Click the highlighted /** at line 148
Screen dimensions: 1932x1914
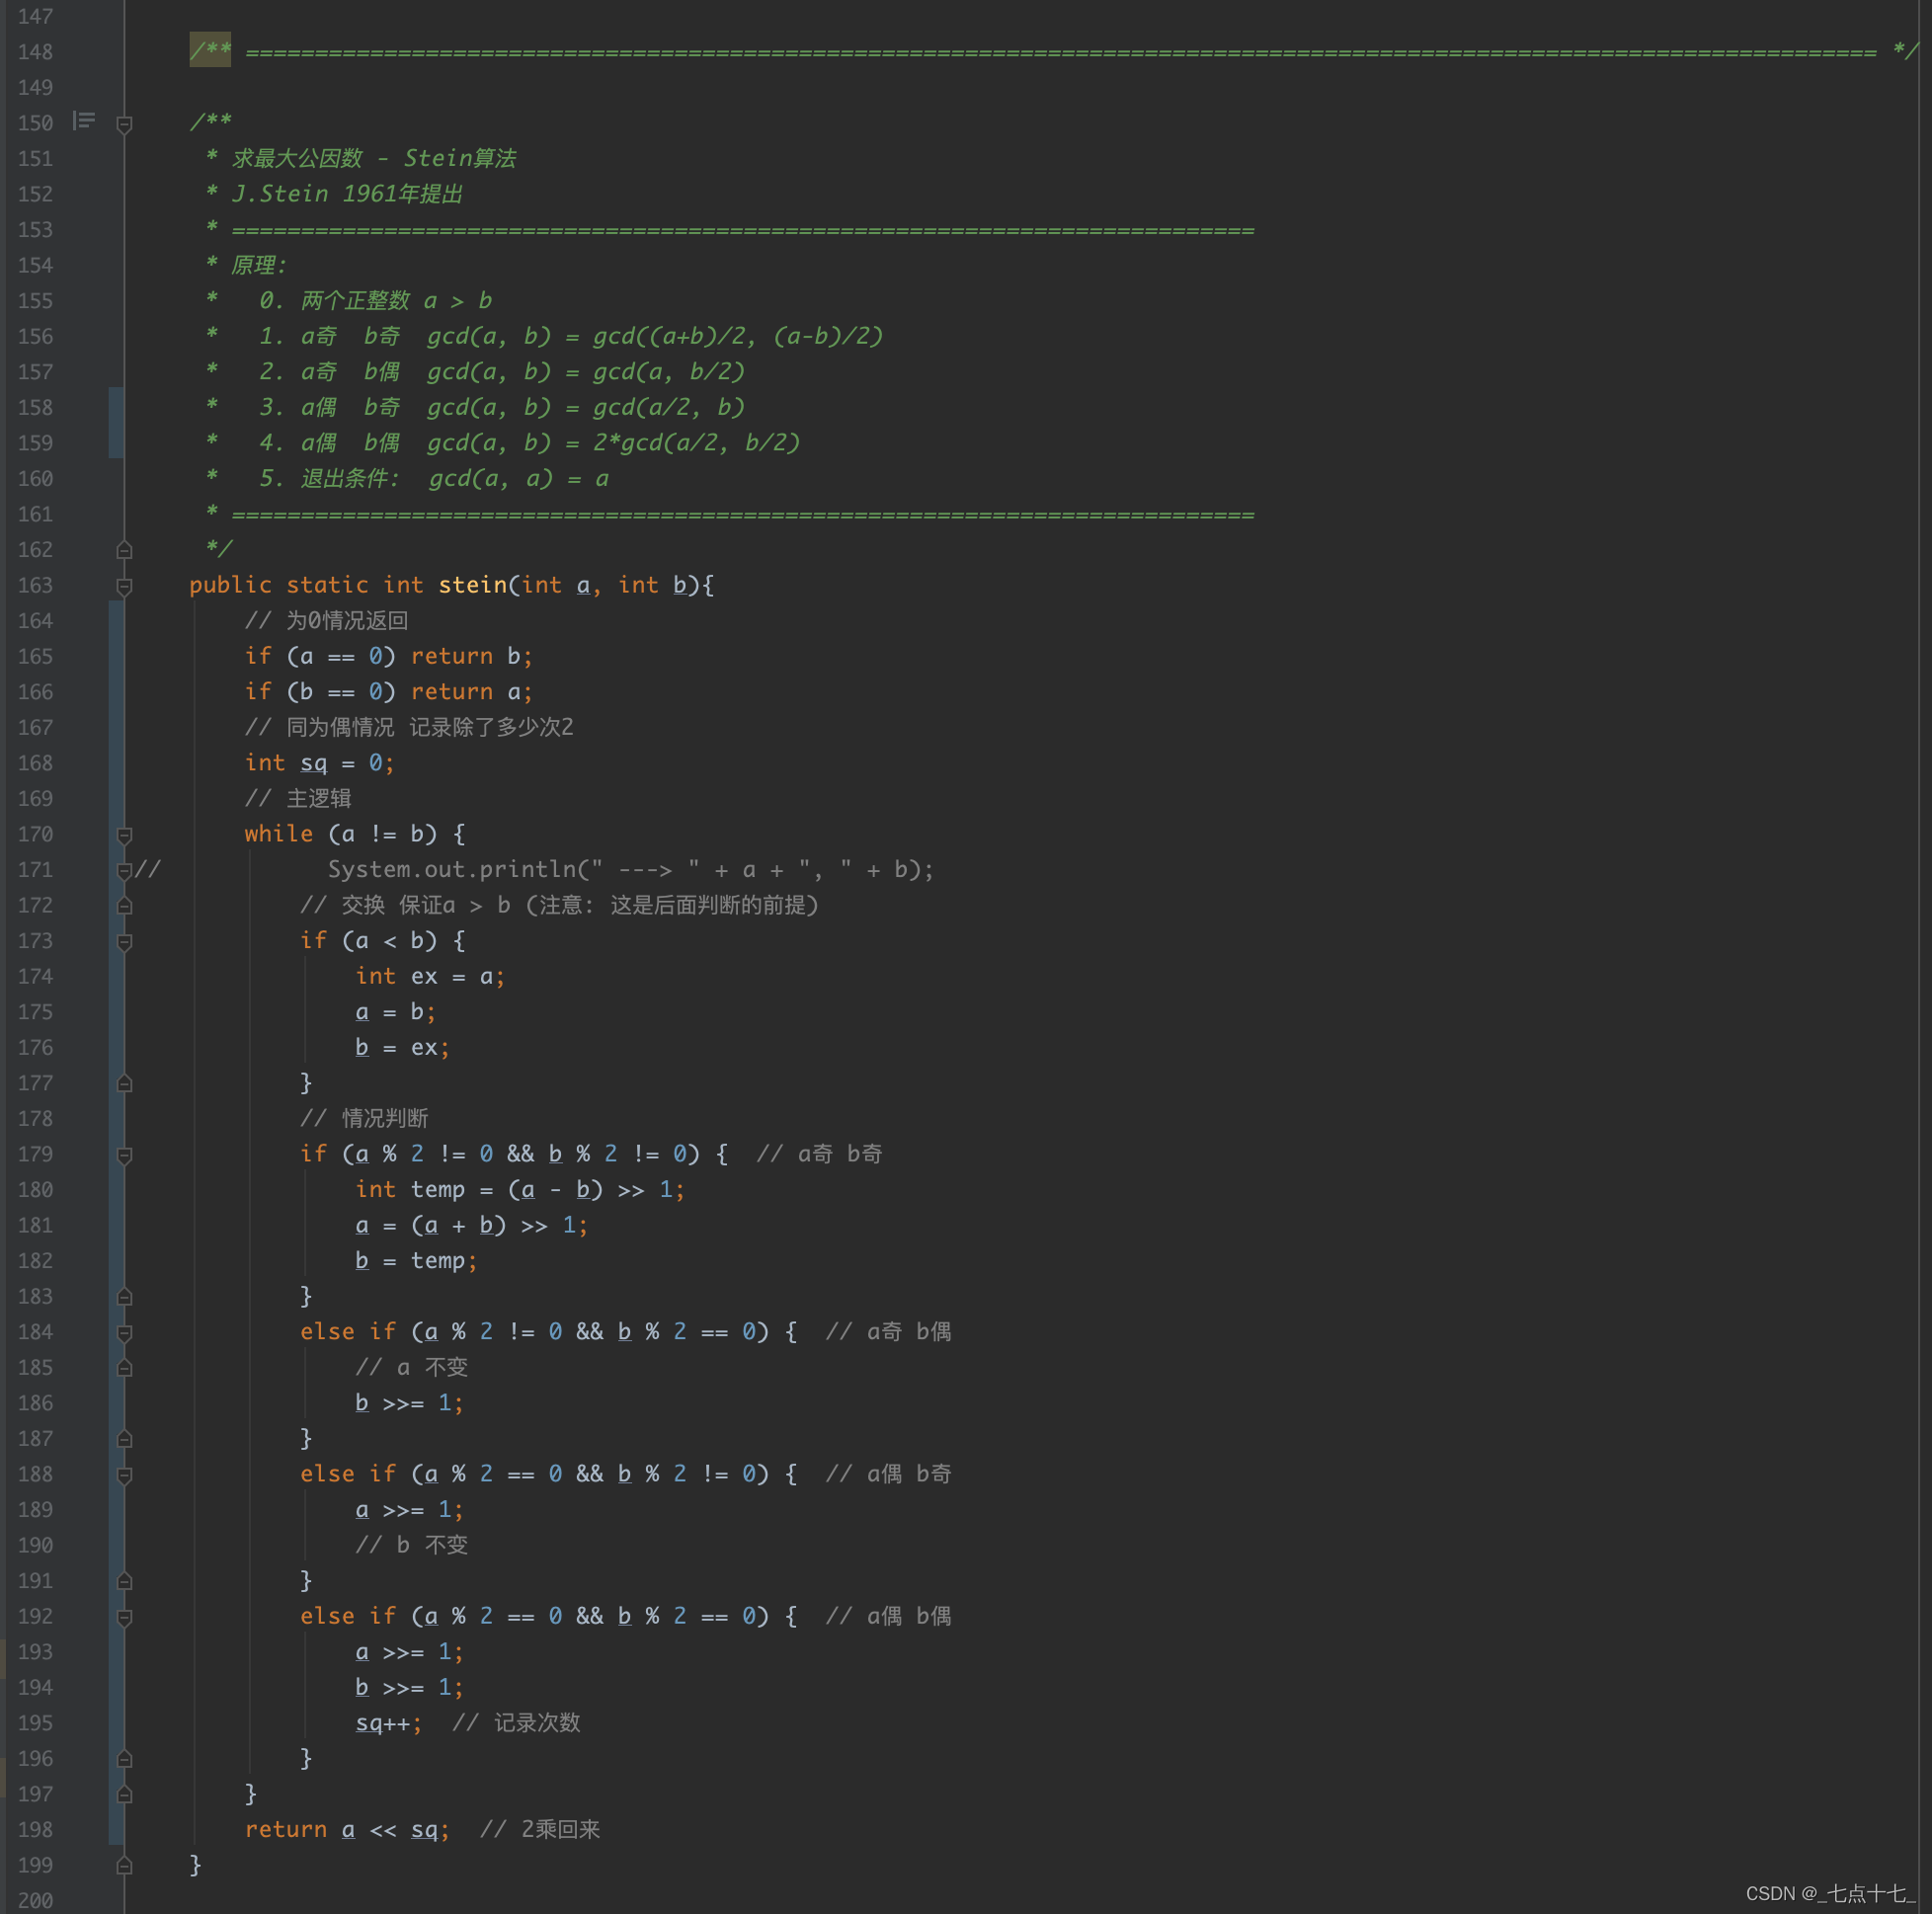click(x=210, y=50)
